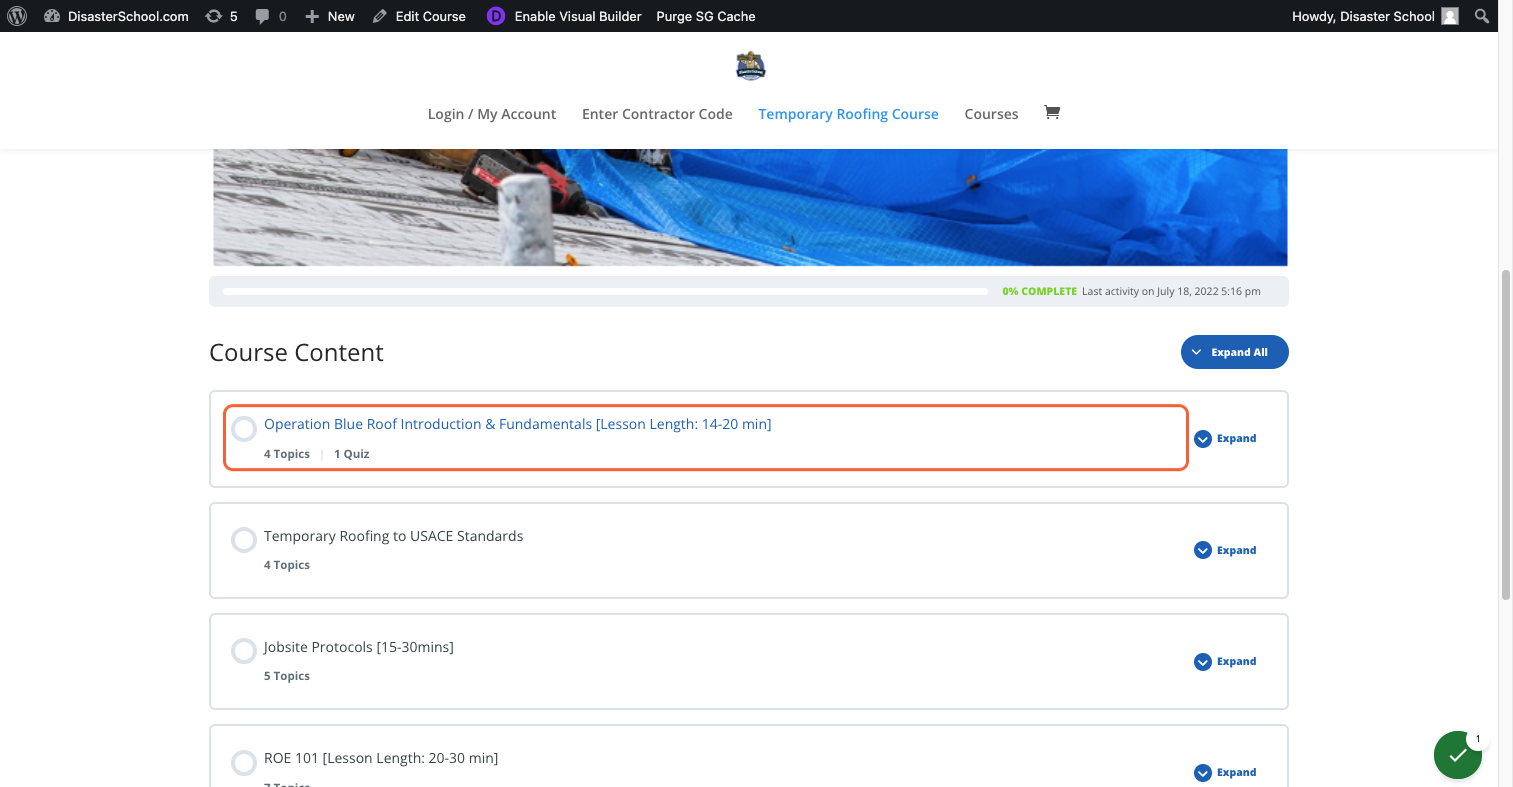Click the Last activity date text
1513x787 pixels.
1171,291
